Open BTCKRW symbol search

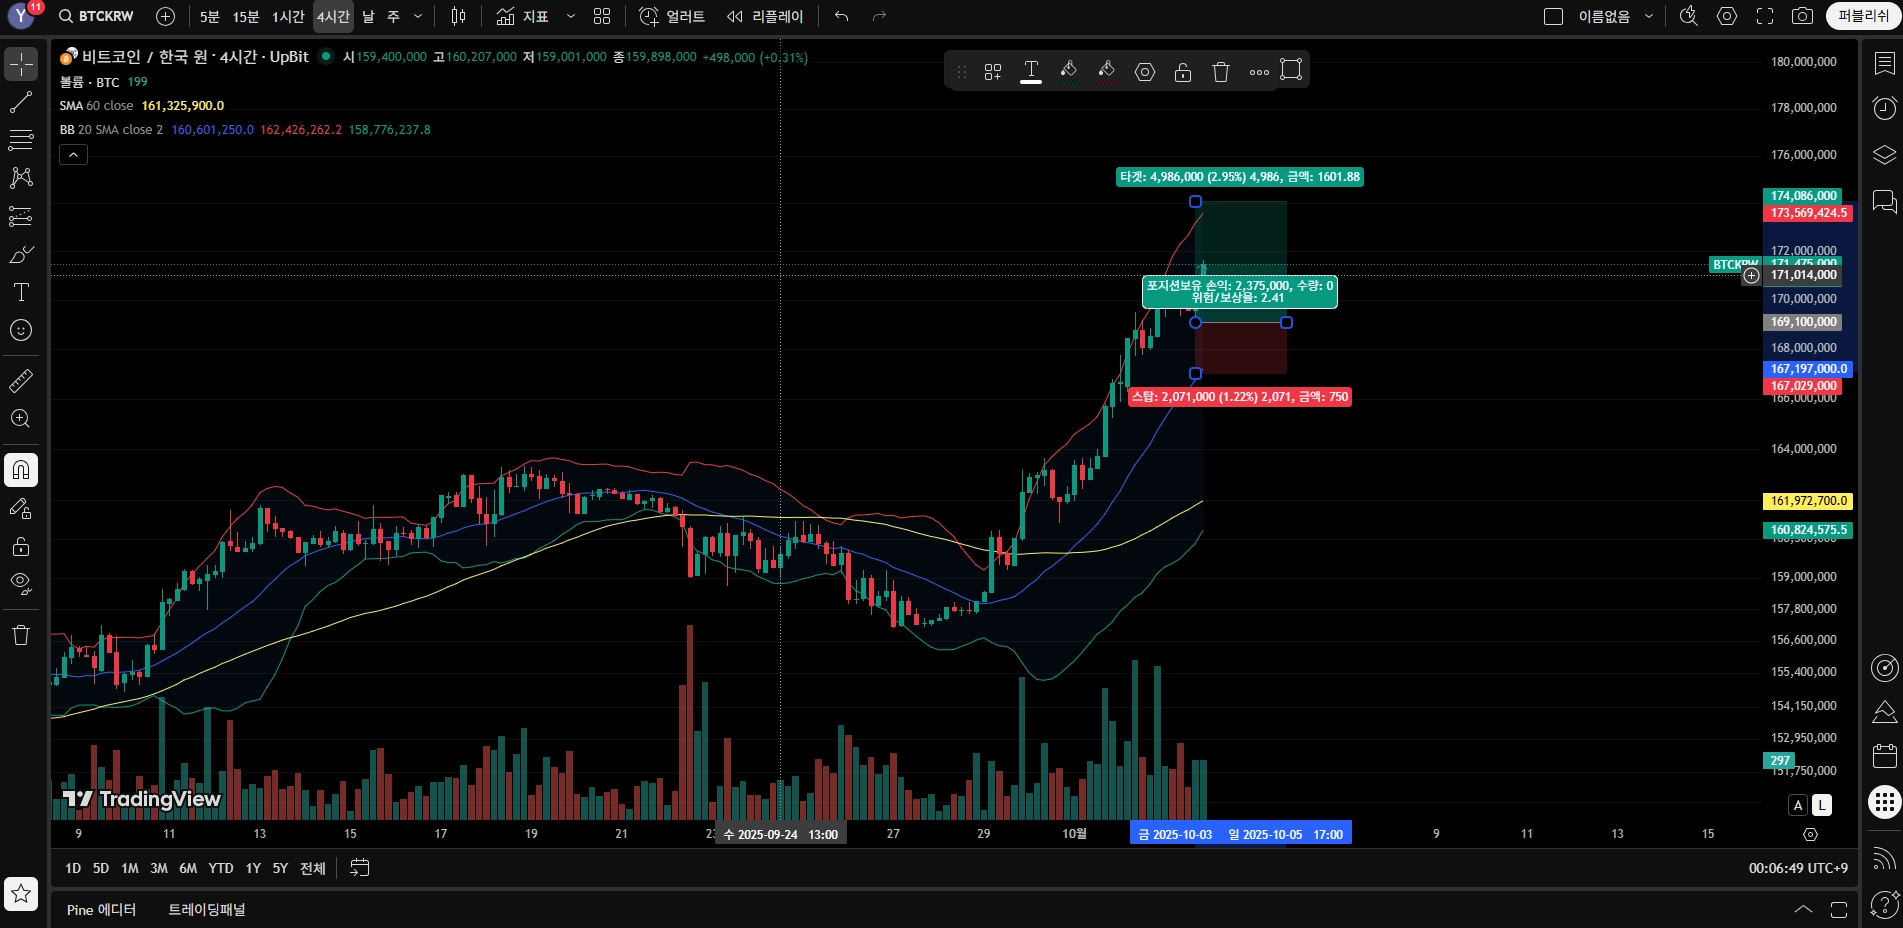click(x=97, y=16)
